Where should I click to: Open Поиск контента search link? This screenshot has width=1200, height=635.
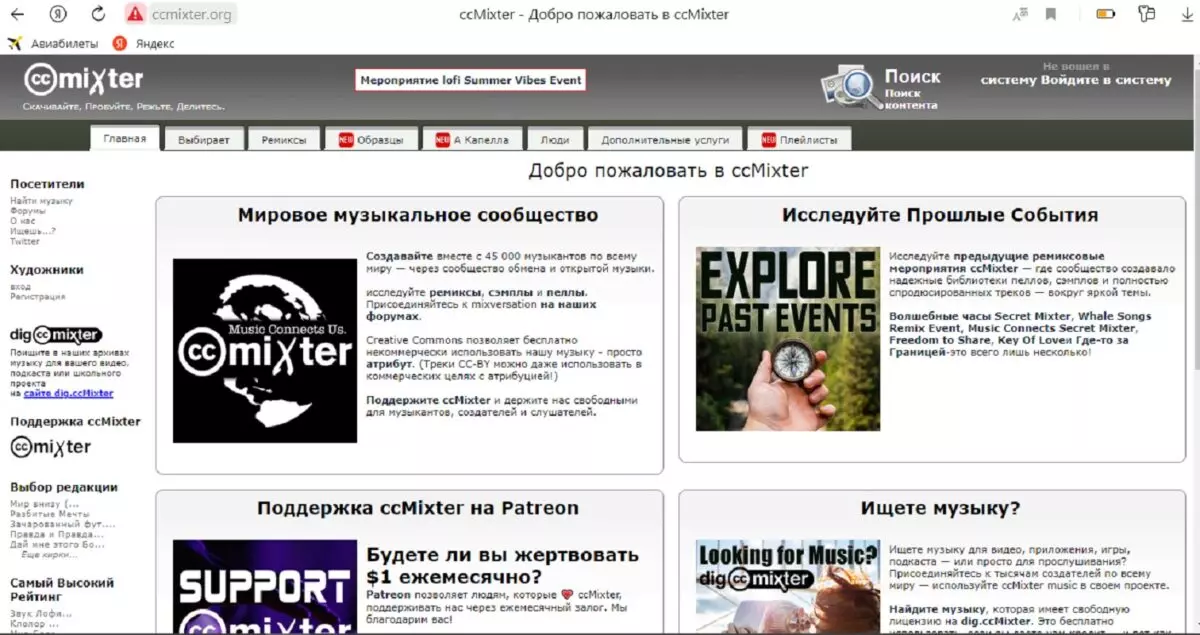[910, 99]
